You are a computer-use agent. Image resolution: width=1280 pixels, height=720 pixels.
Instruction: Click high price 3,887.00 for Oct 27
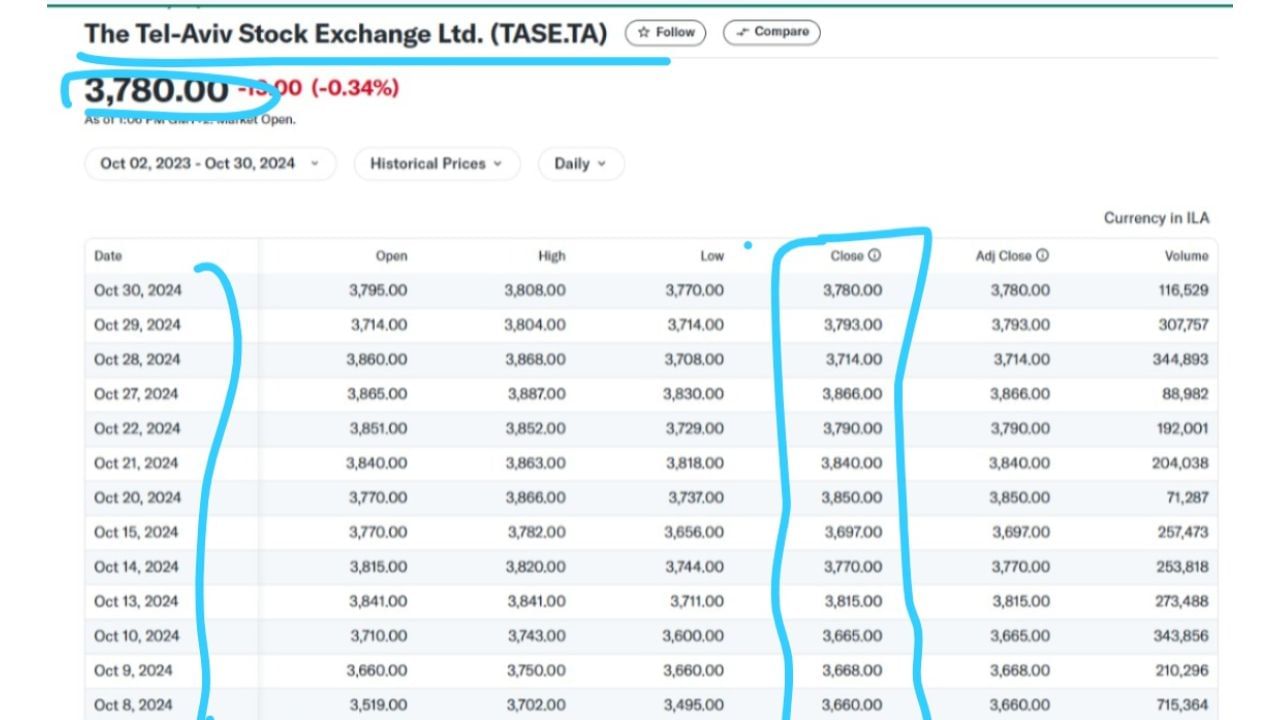[535, 394]
